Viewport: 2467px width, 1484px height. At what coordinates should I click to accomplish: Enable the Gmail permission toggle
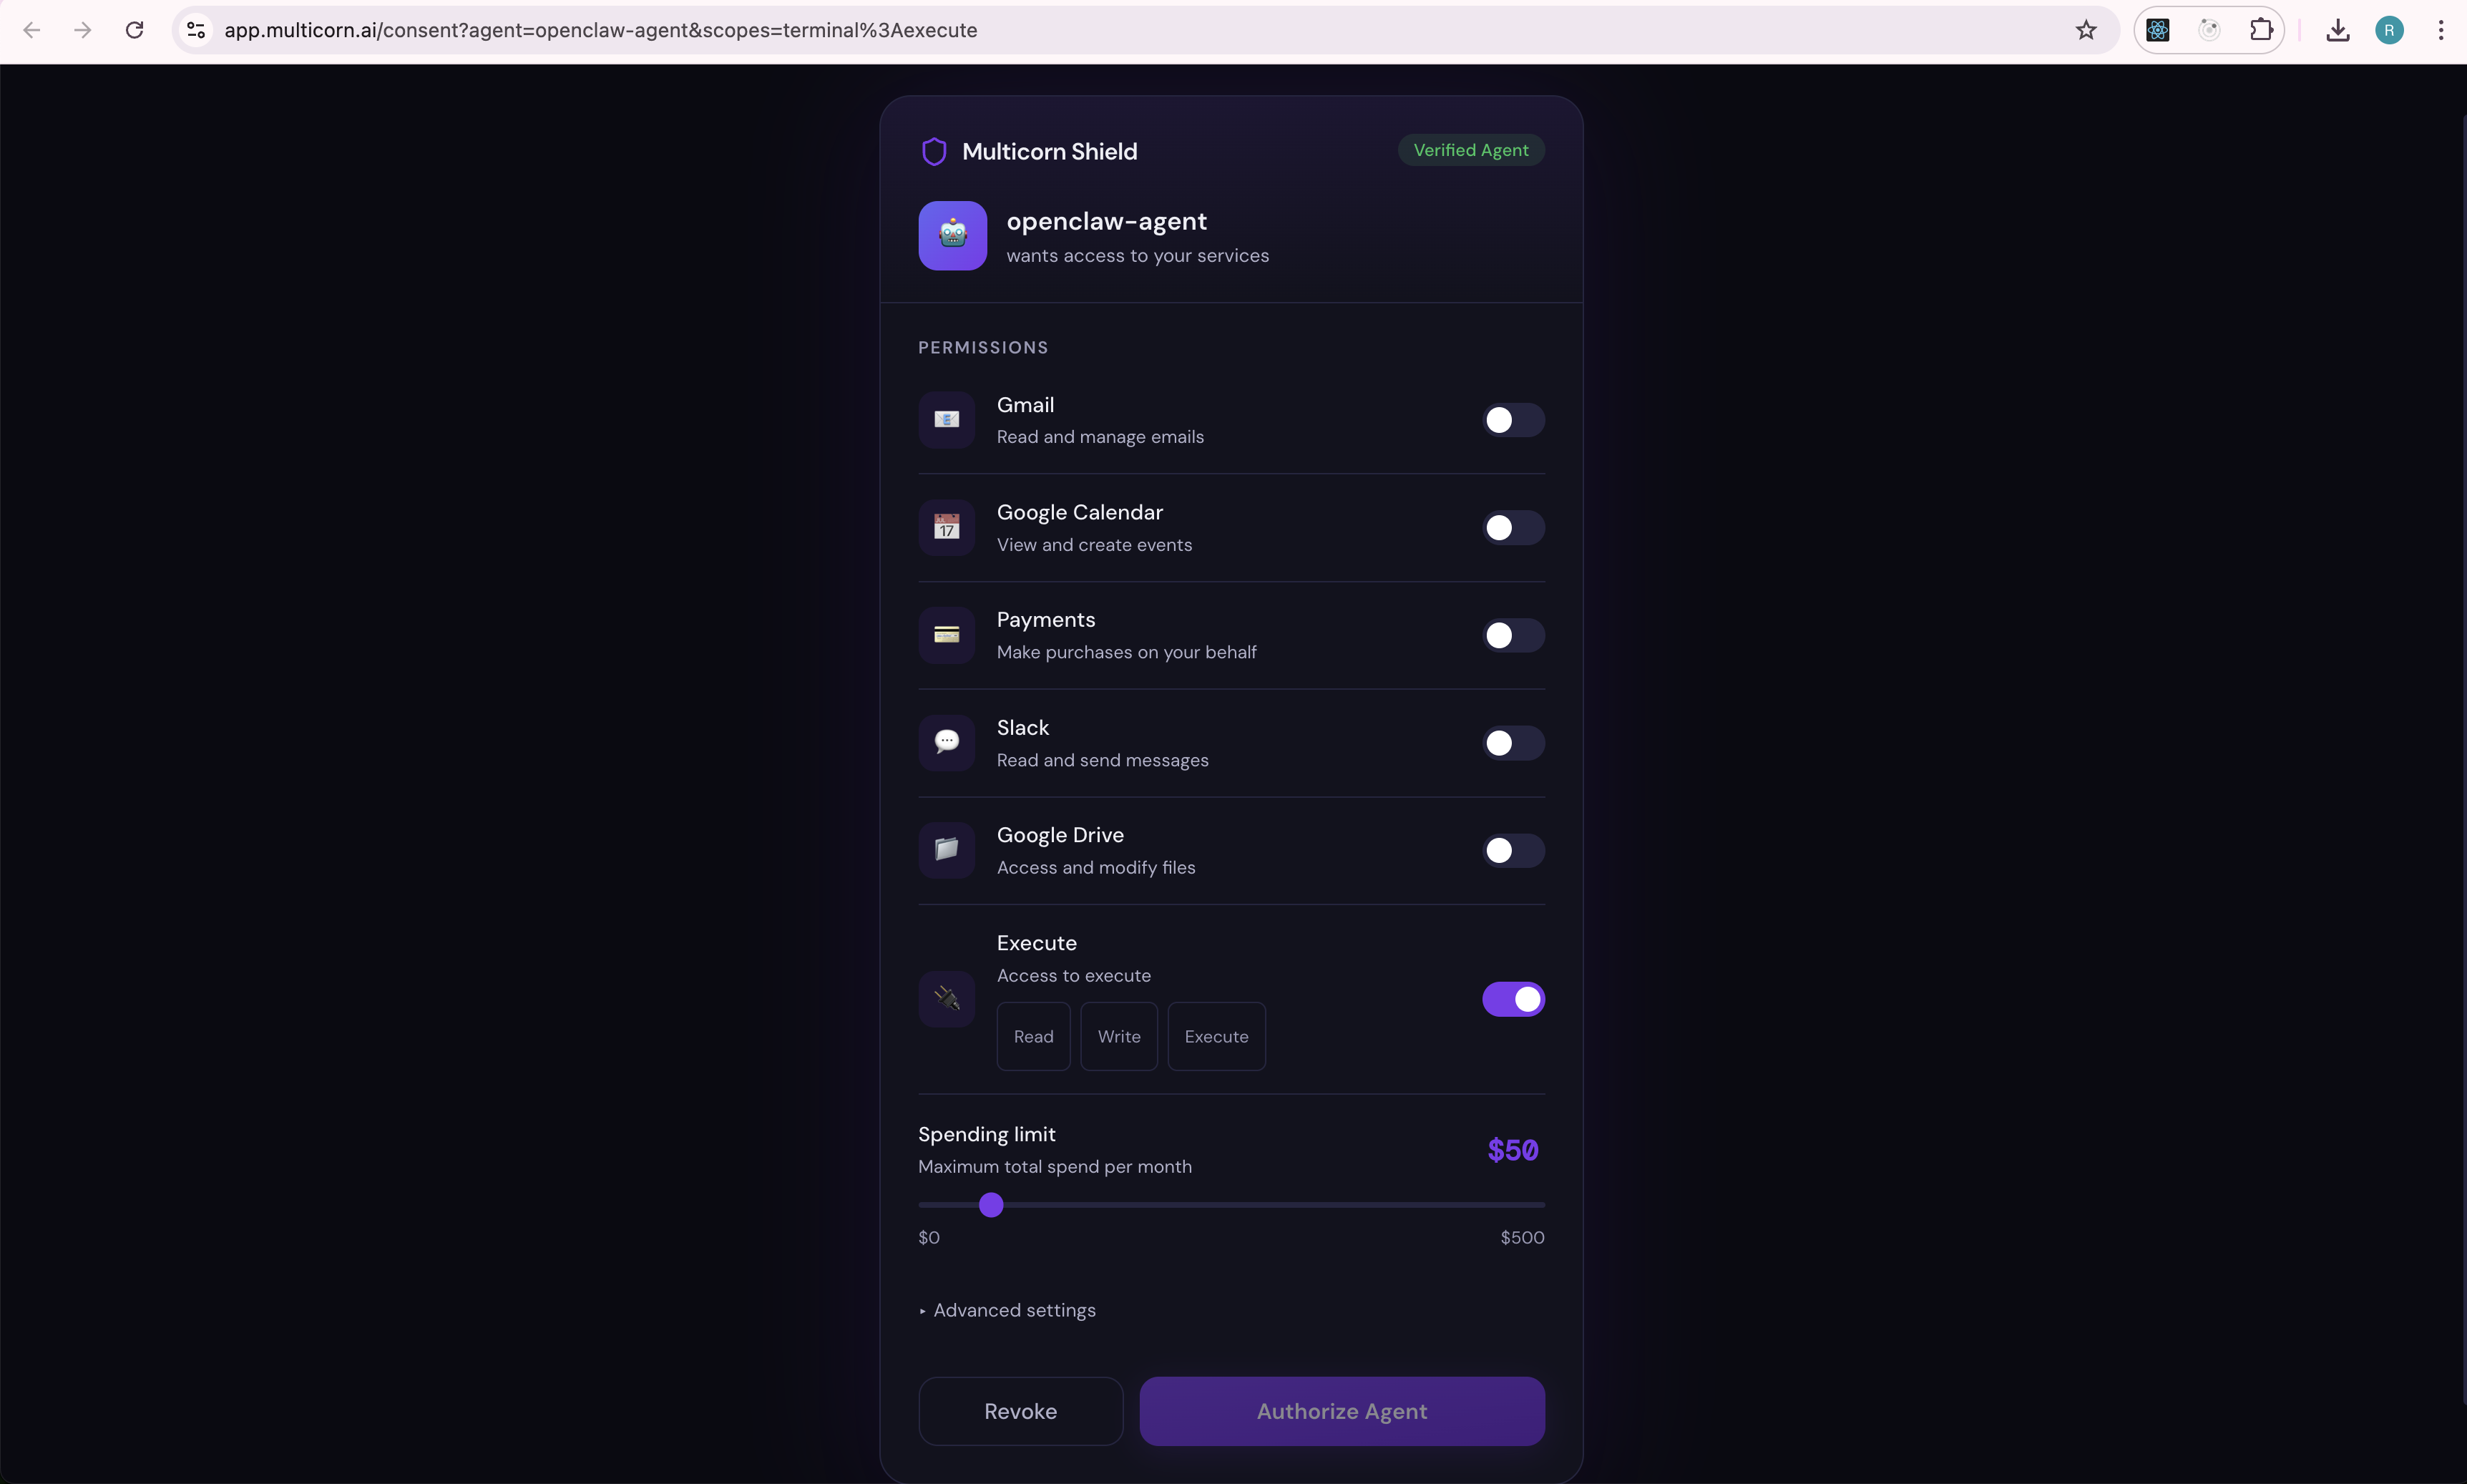pos(1512,420)
